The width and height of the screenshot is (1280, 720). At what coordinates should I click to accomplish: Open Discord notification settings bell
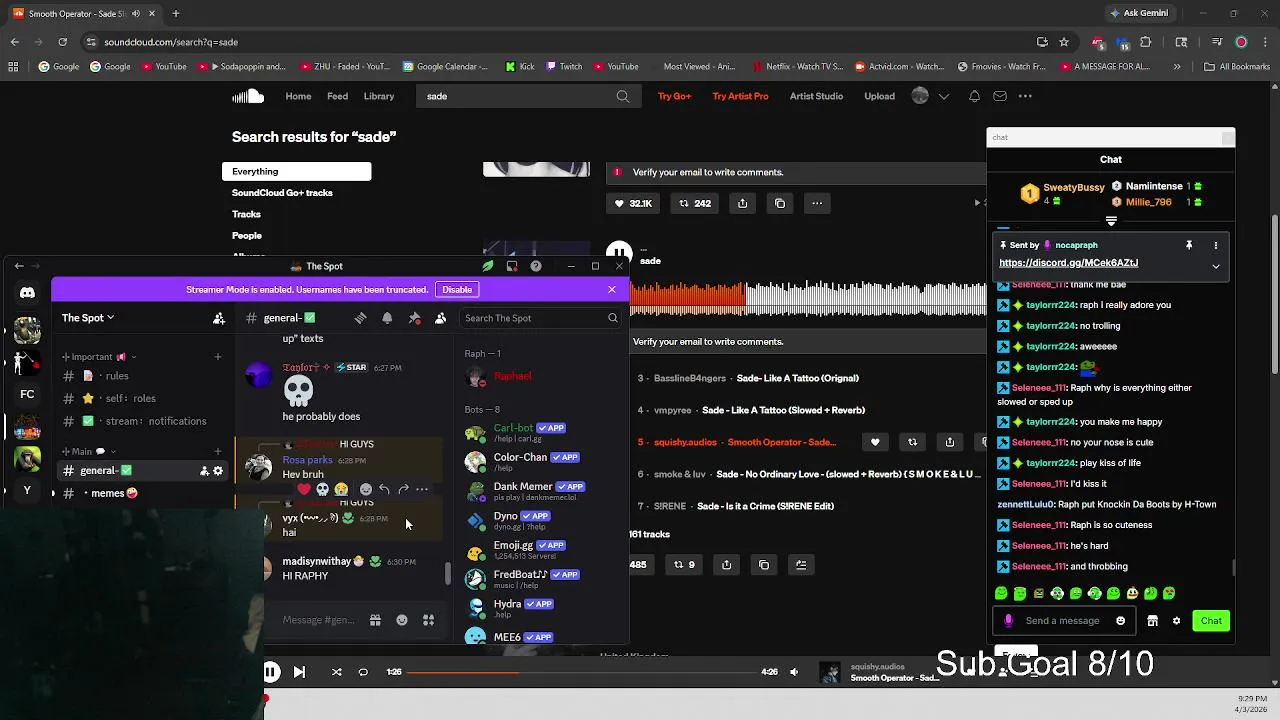coord(387,318)
